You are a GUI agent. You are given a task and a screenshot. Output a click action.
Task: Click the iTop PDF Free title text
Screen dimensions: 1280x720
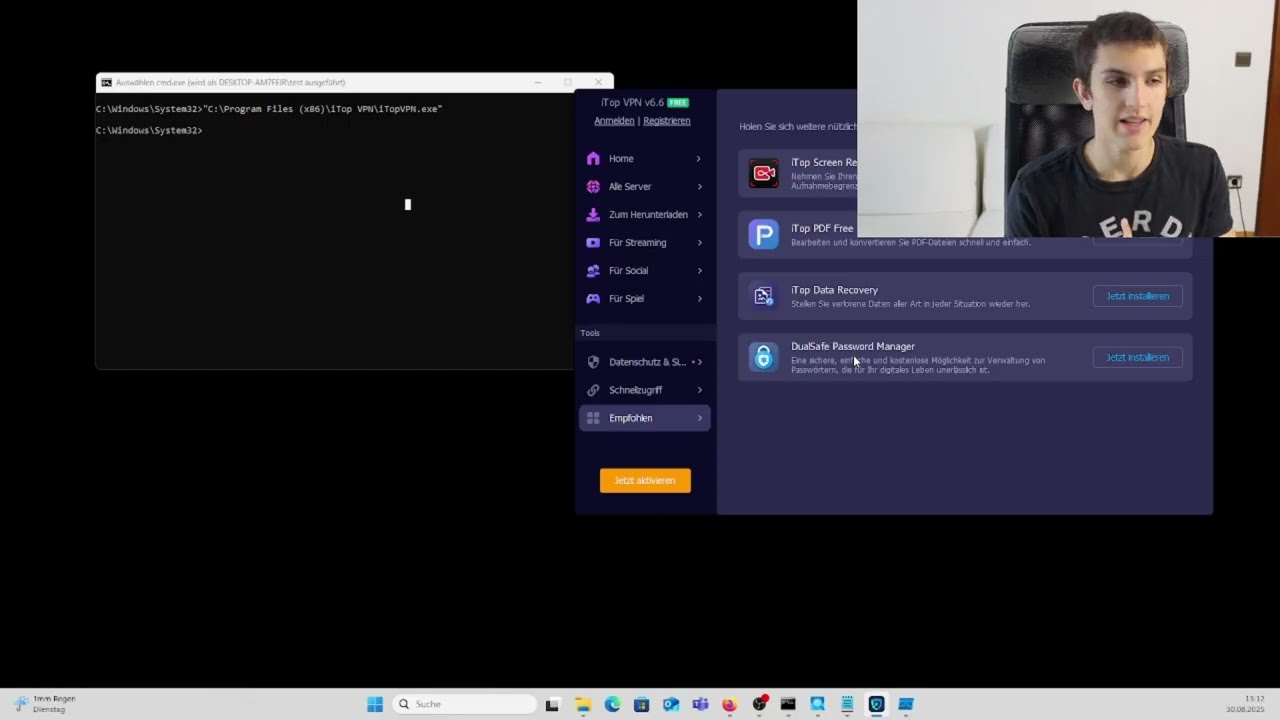[822, 228]
